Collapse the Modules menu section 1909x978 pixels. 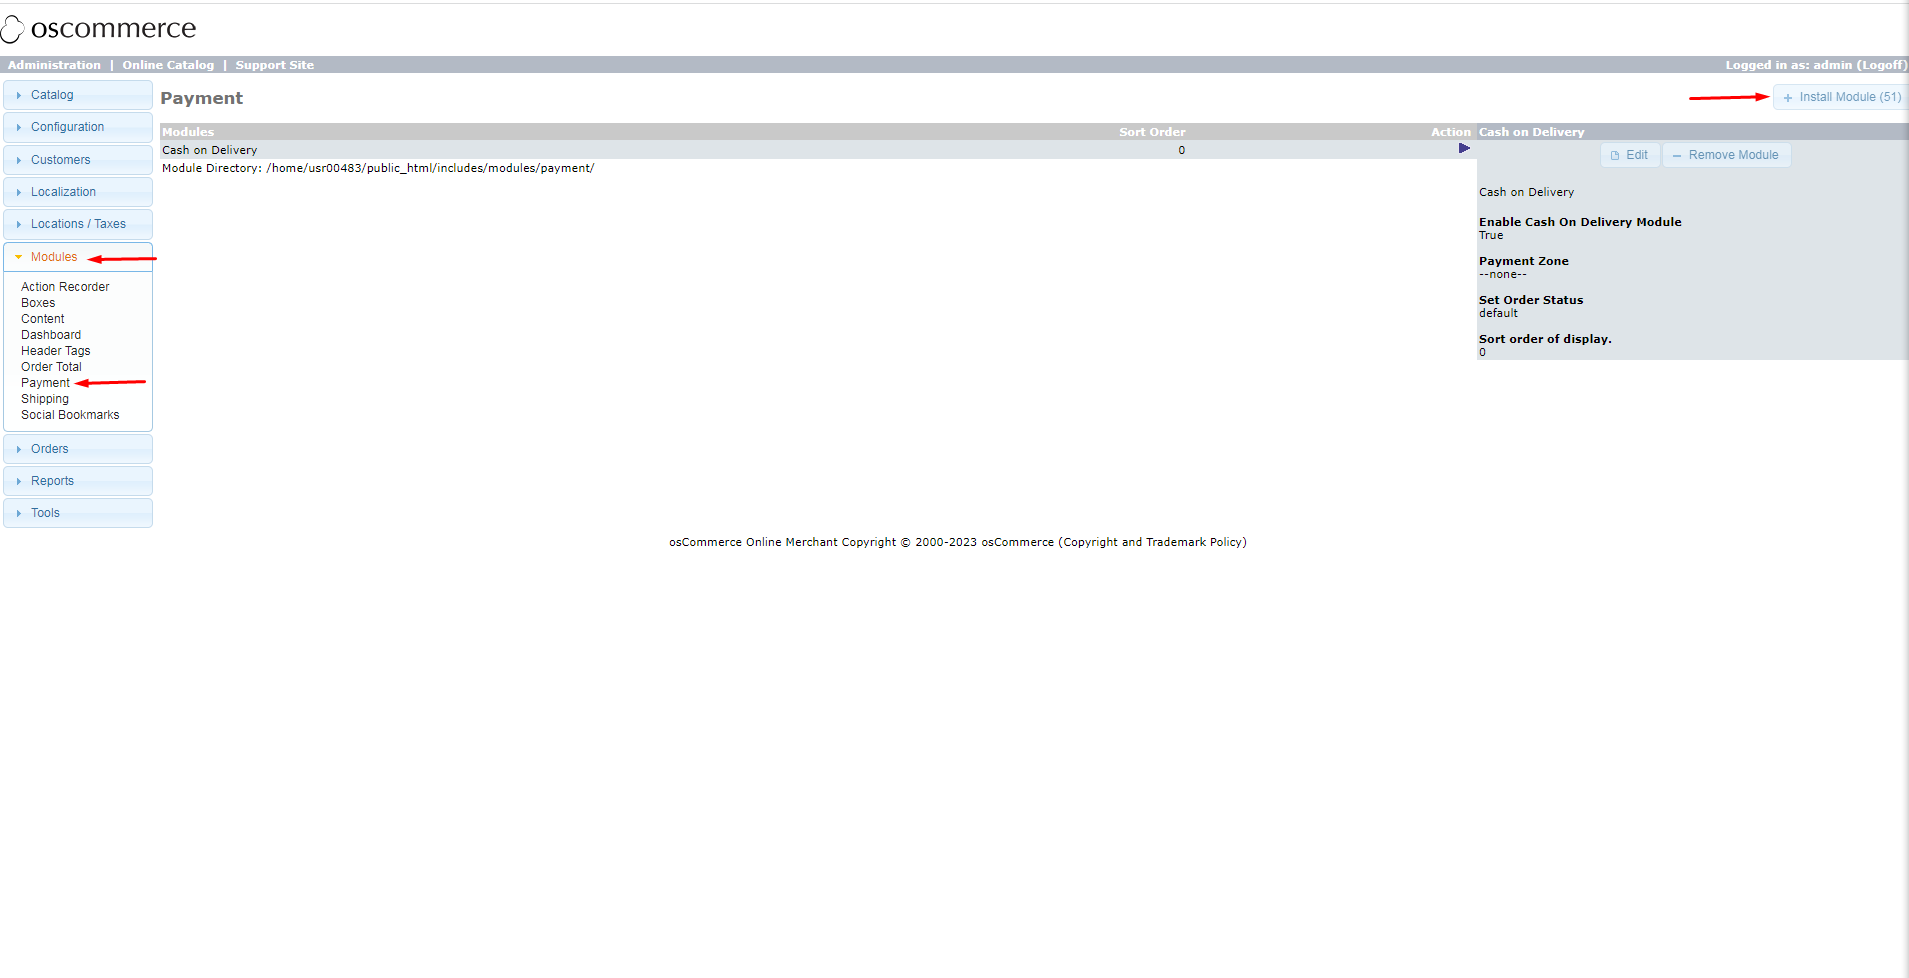click(78, 257)
